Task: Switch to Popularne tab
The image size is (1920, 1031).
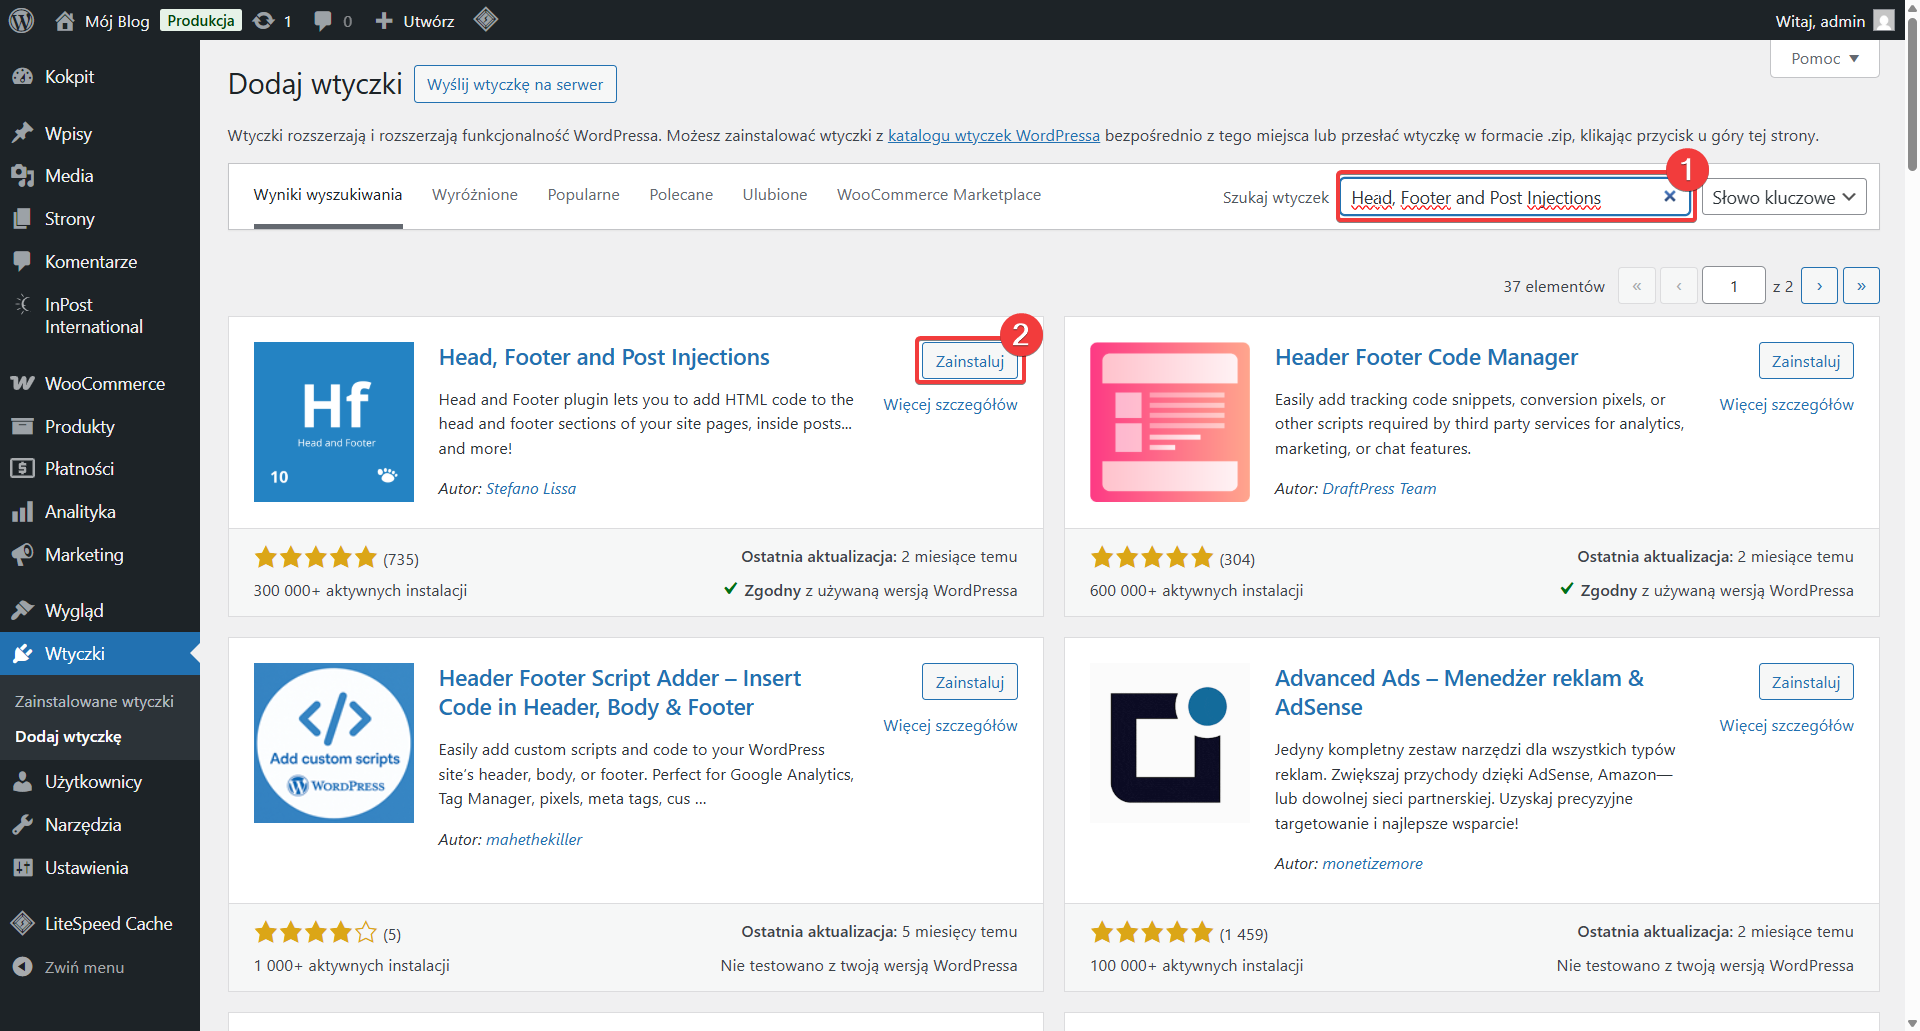Action: pyautogui.click(x=583, y=195)
